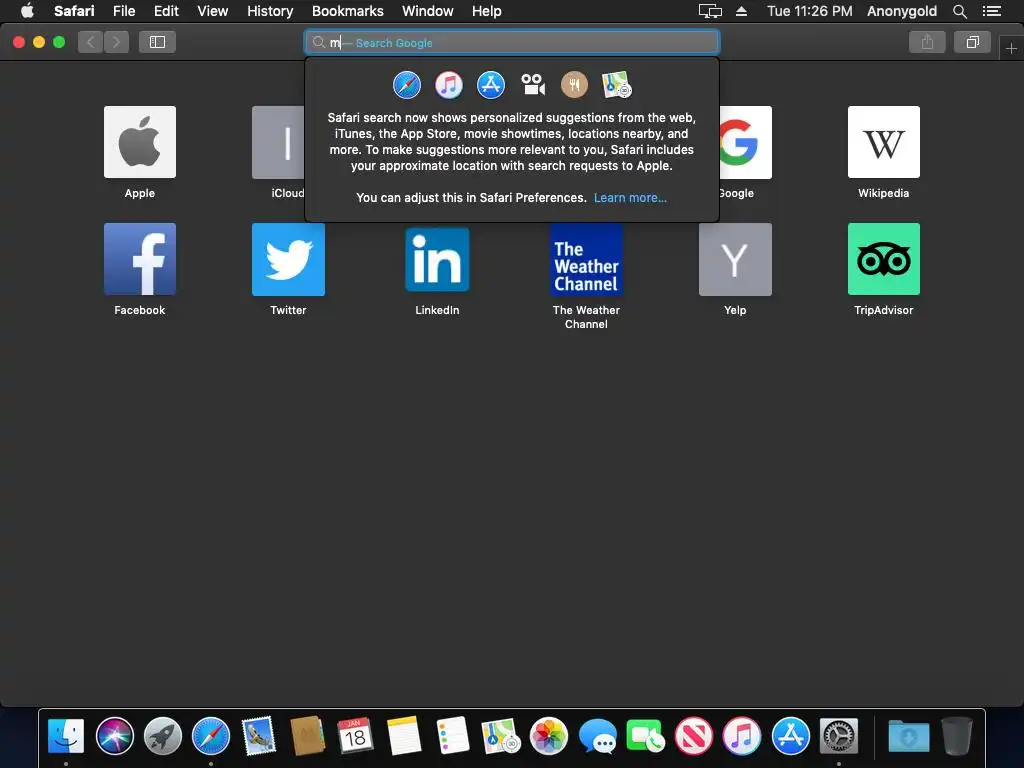
Task: Follow the Learn more... link
Action: (x=630, y=198)
